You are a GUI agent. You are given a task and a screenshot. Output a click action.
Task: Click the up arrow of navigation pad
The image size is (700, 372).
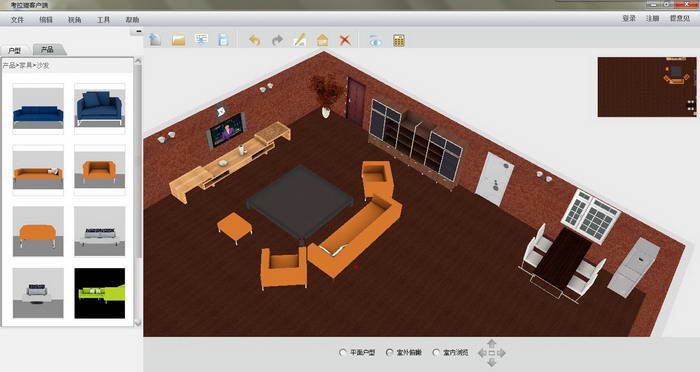pos(492,343)
